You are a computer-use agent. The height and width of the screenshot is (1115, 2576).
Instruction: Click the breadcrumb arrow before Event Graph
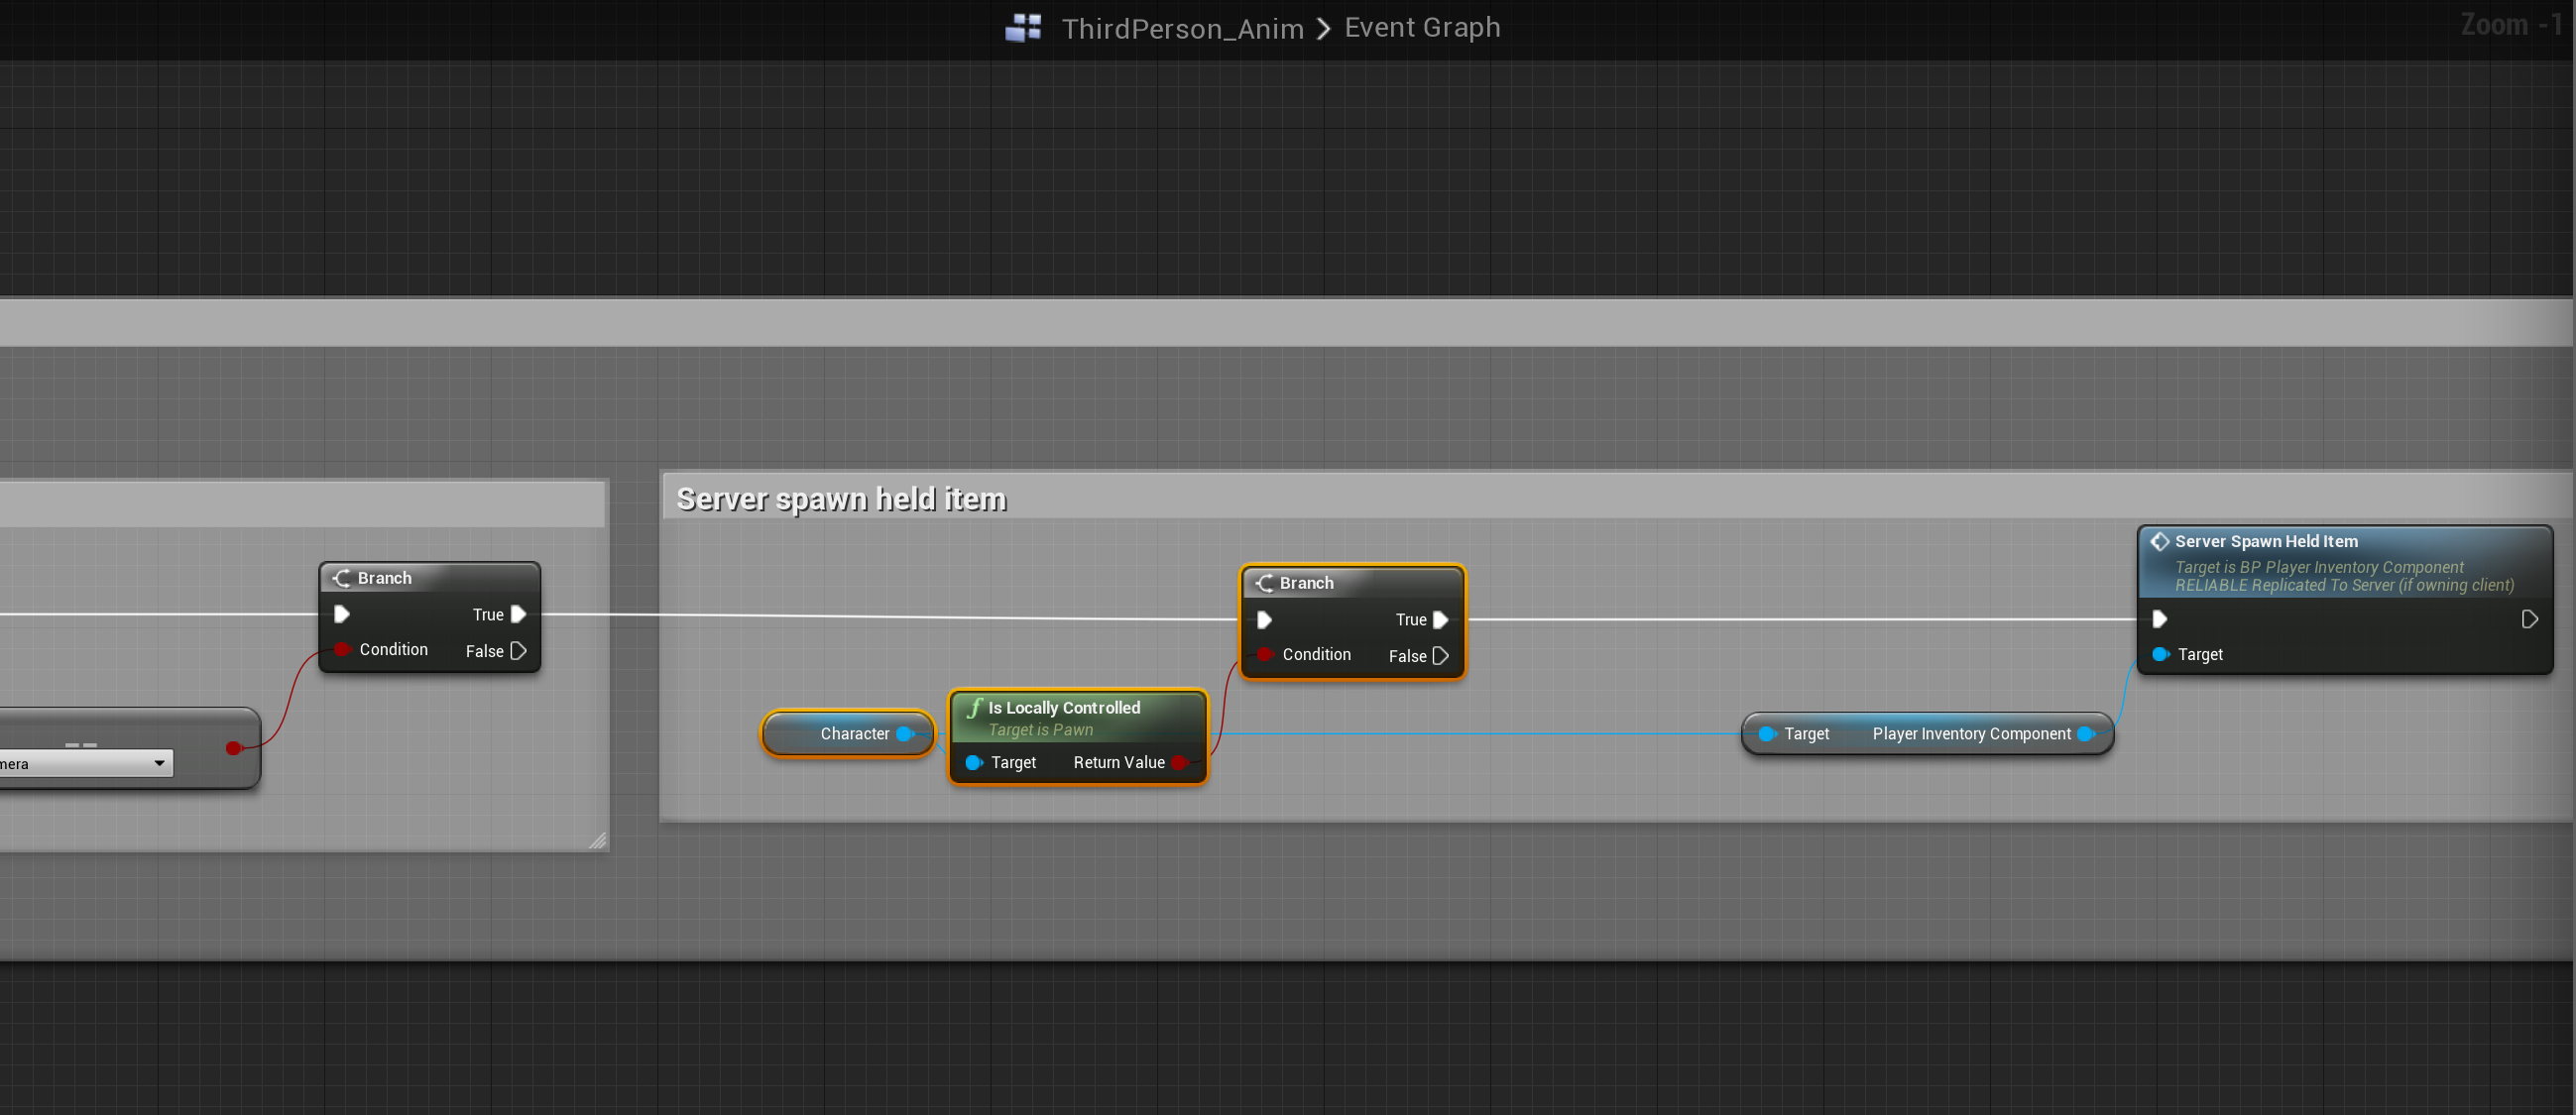coord(1323,28)
